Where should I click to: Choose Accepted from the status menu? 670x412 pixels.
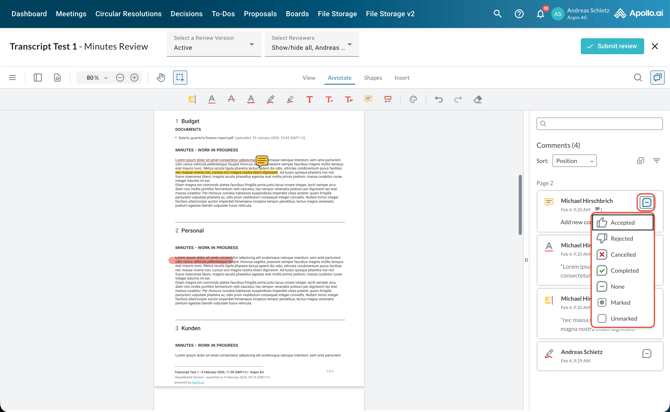(x=622, y=223)
